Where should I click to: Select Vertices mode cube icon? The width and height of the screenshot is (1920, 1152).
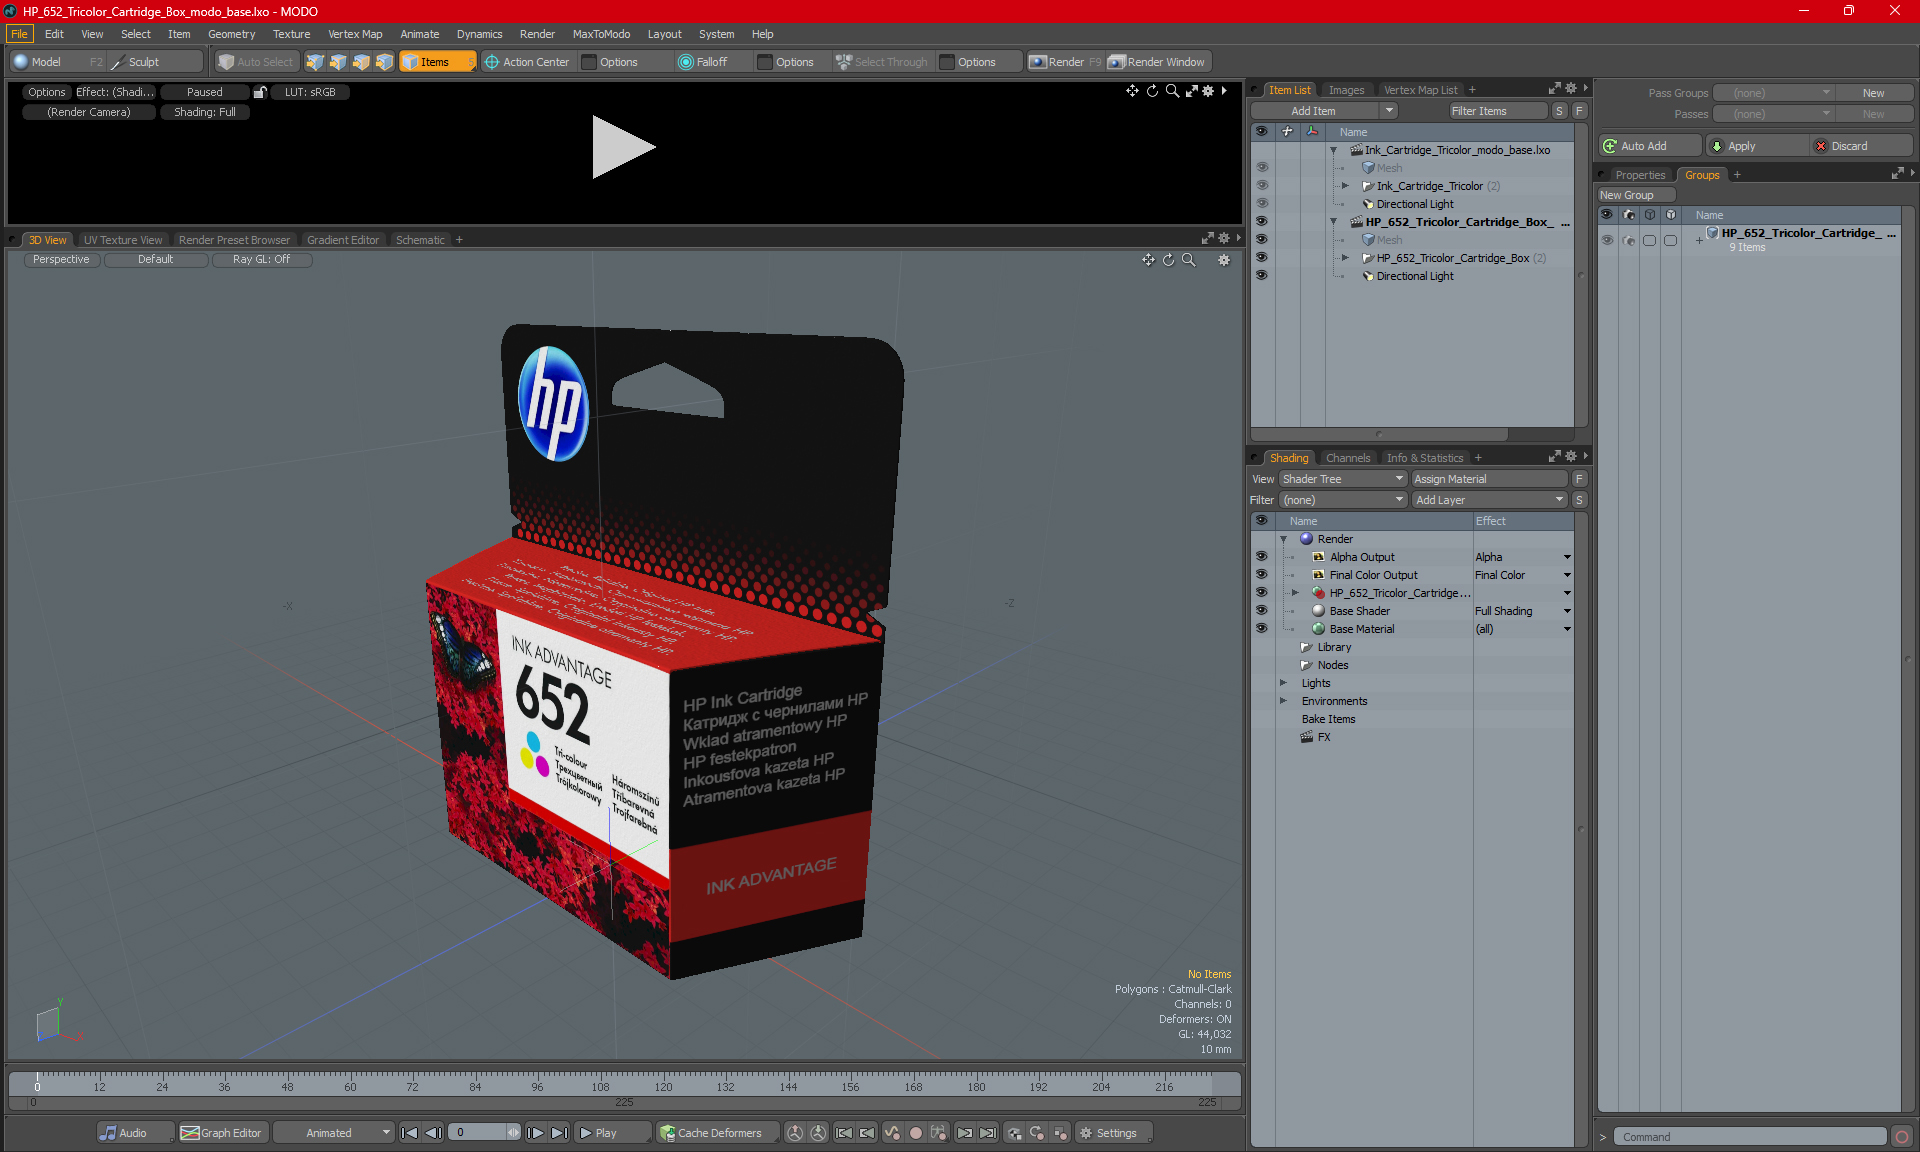[315, 62]
